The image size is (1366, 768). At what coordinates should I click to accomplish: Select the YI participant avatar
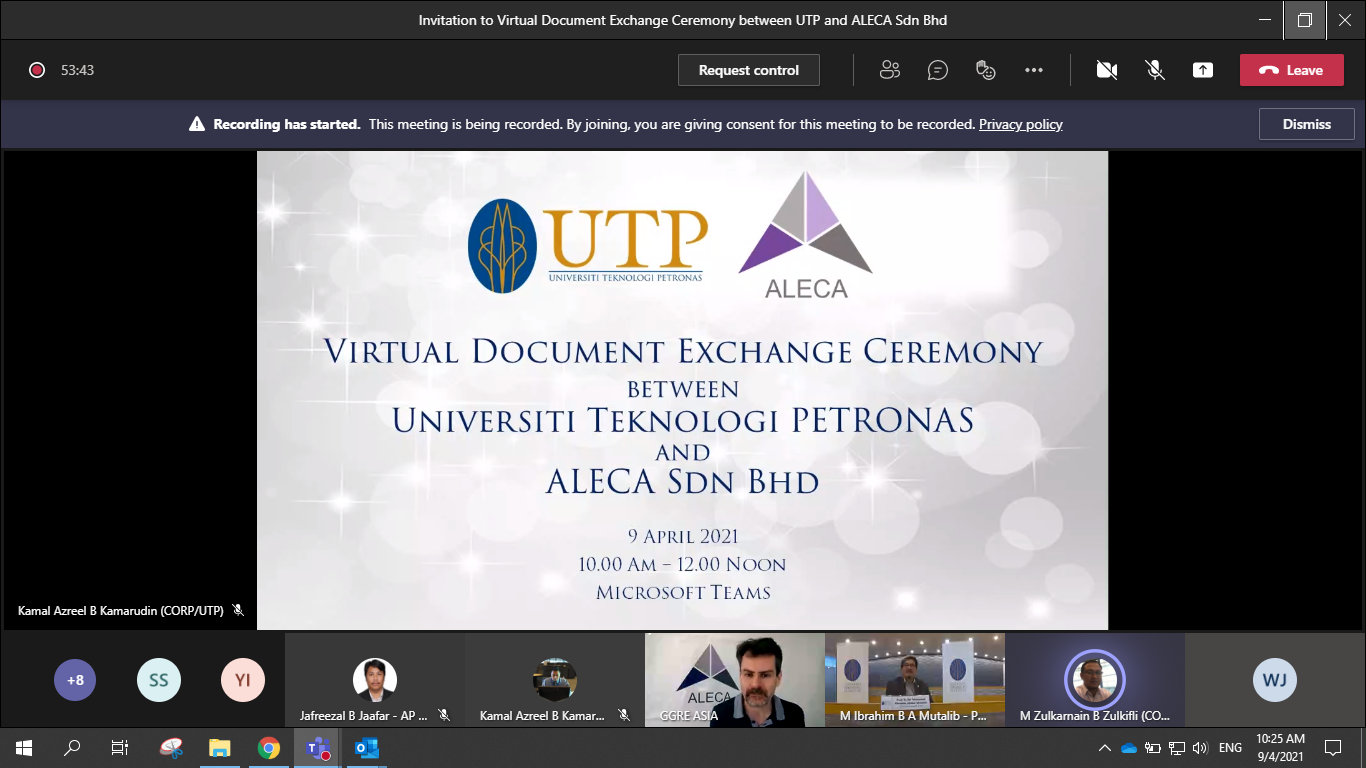click(243, 681)
